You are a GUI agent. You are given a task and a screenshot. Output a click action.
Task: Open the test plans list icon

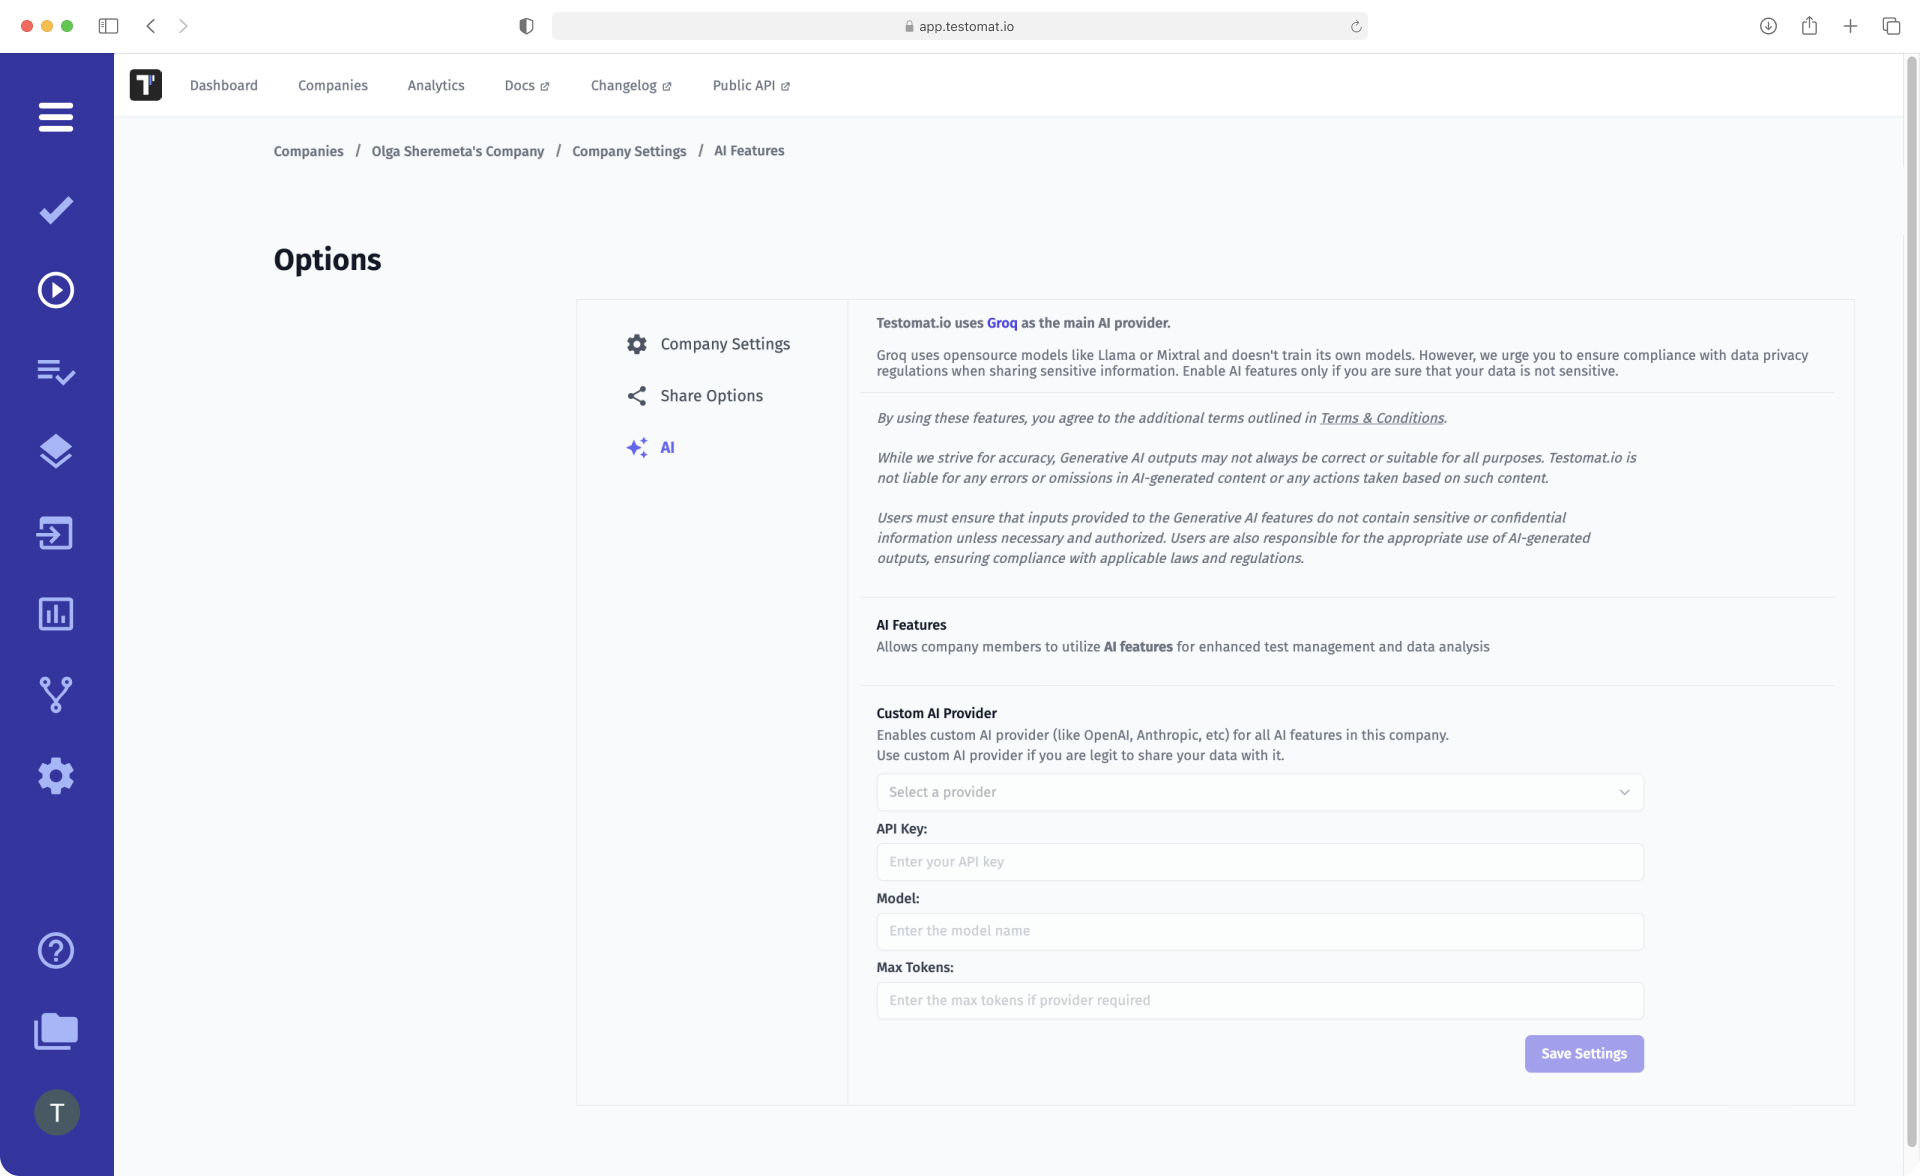click(56, 372)
